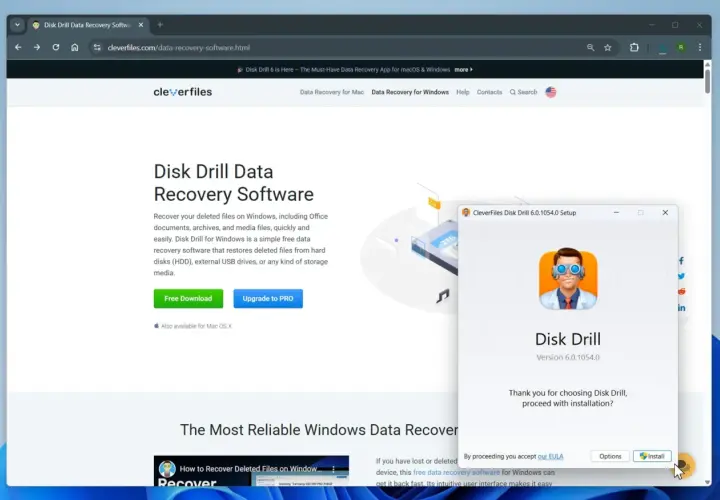The image size is (720, 500).
Task: Click the 'Disk Drill Data Recovery Software' heading
Action: point(234,183)
